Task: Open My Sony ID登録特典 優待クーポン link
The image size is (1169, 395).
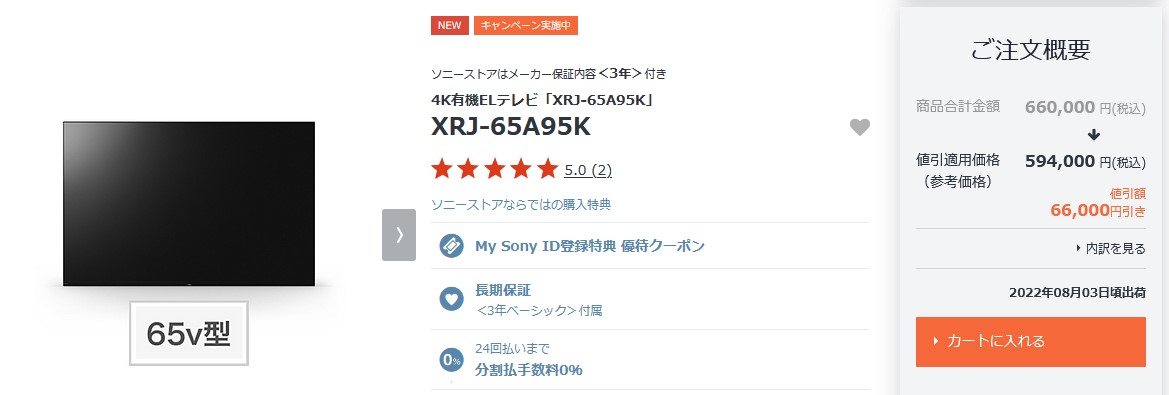Action: (x=590, y=246)
